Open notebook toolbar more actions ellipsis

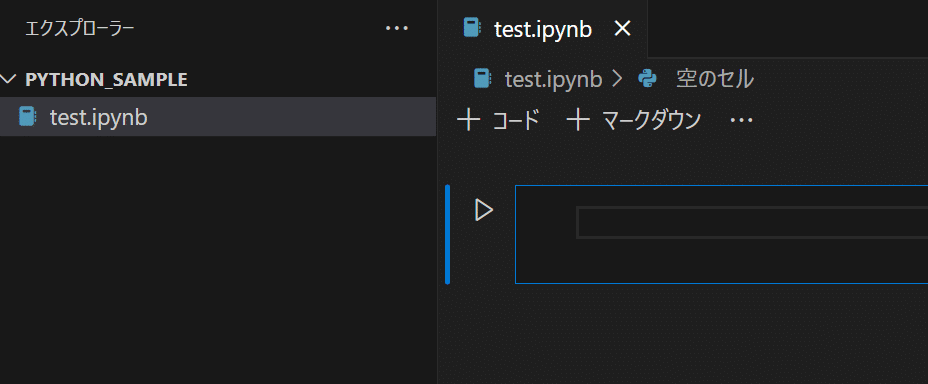(x=742, y=121)
